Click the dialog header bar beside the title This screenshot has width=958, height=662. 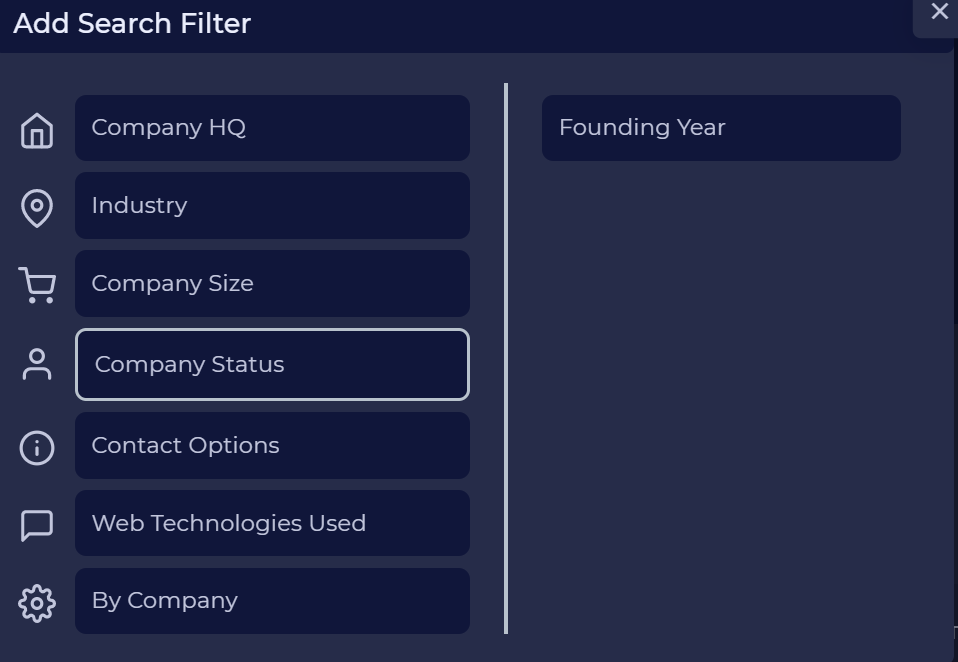point(580,24)
